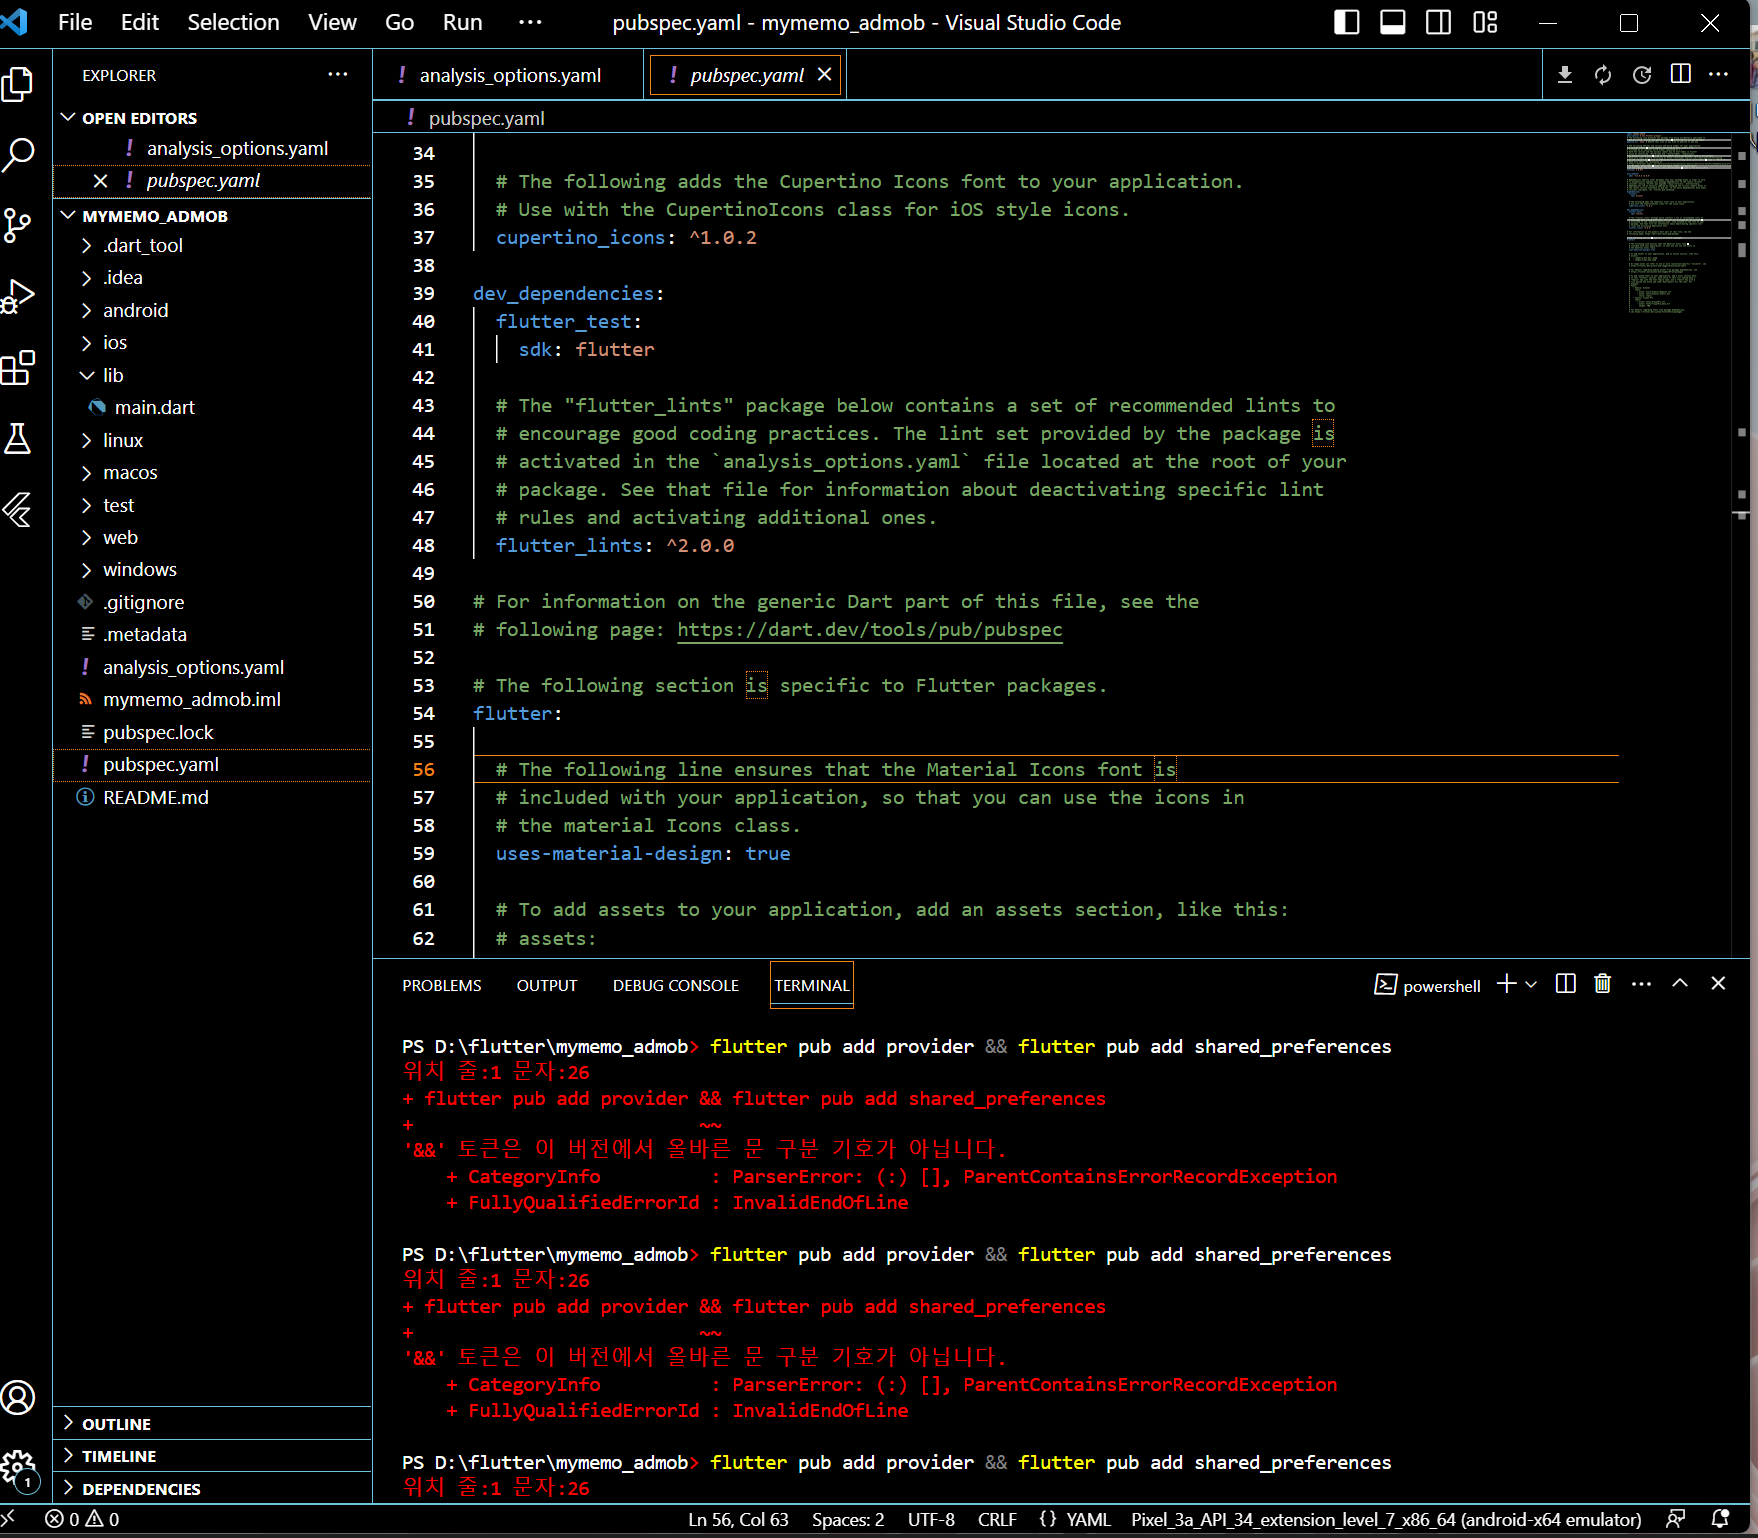Open editor more actions ellipsis
The height and width of the screenshot is (1538, 1758).
[x=1719, y=75]
